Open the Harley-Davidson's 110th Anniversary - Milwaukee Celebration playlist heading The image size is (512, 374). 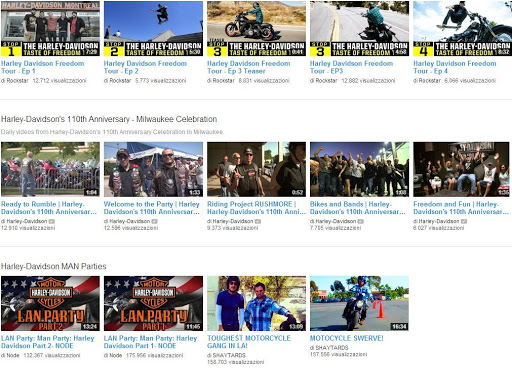[x=109, y=119]
